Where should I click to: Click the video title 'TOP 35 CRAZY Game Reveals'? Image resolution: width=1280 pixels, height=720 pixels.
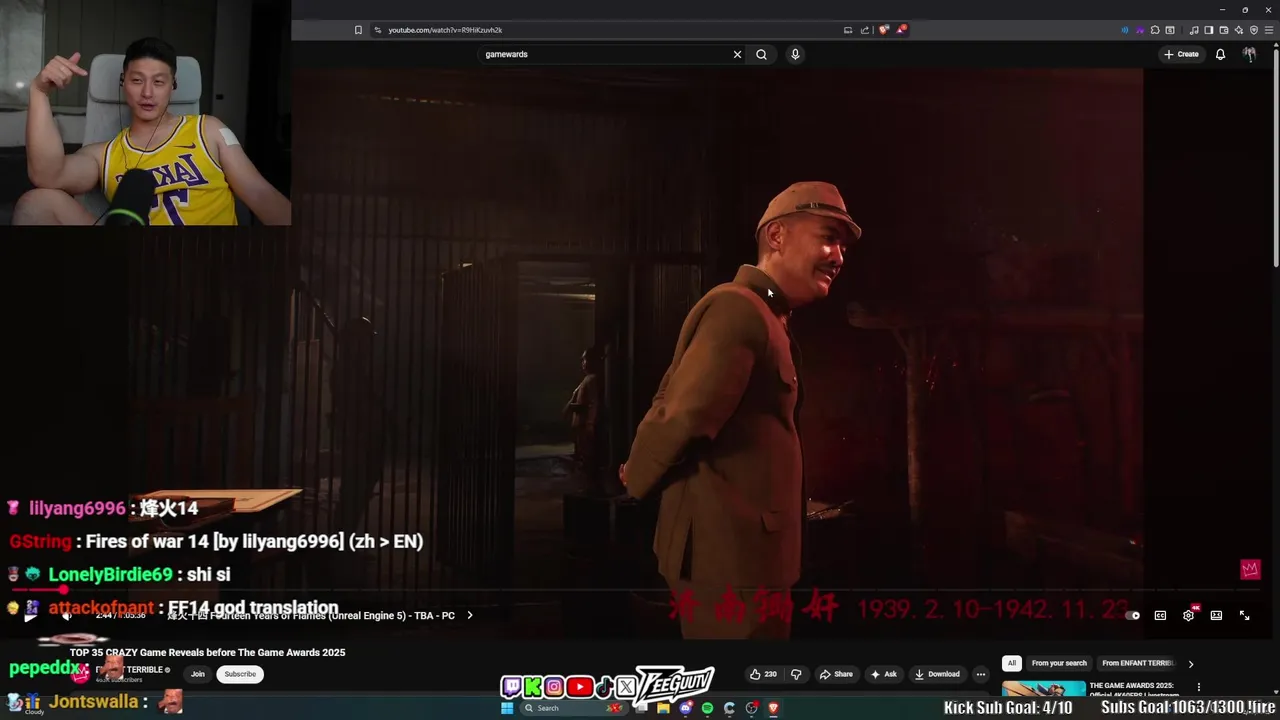coord(207,652)
